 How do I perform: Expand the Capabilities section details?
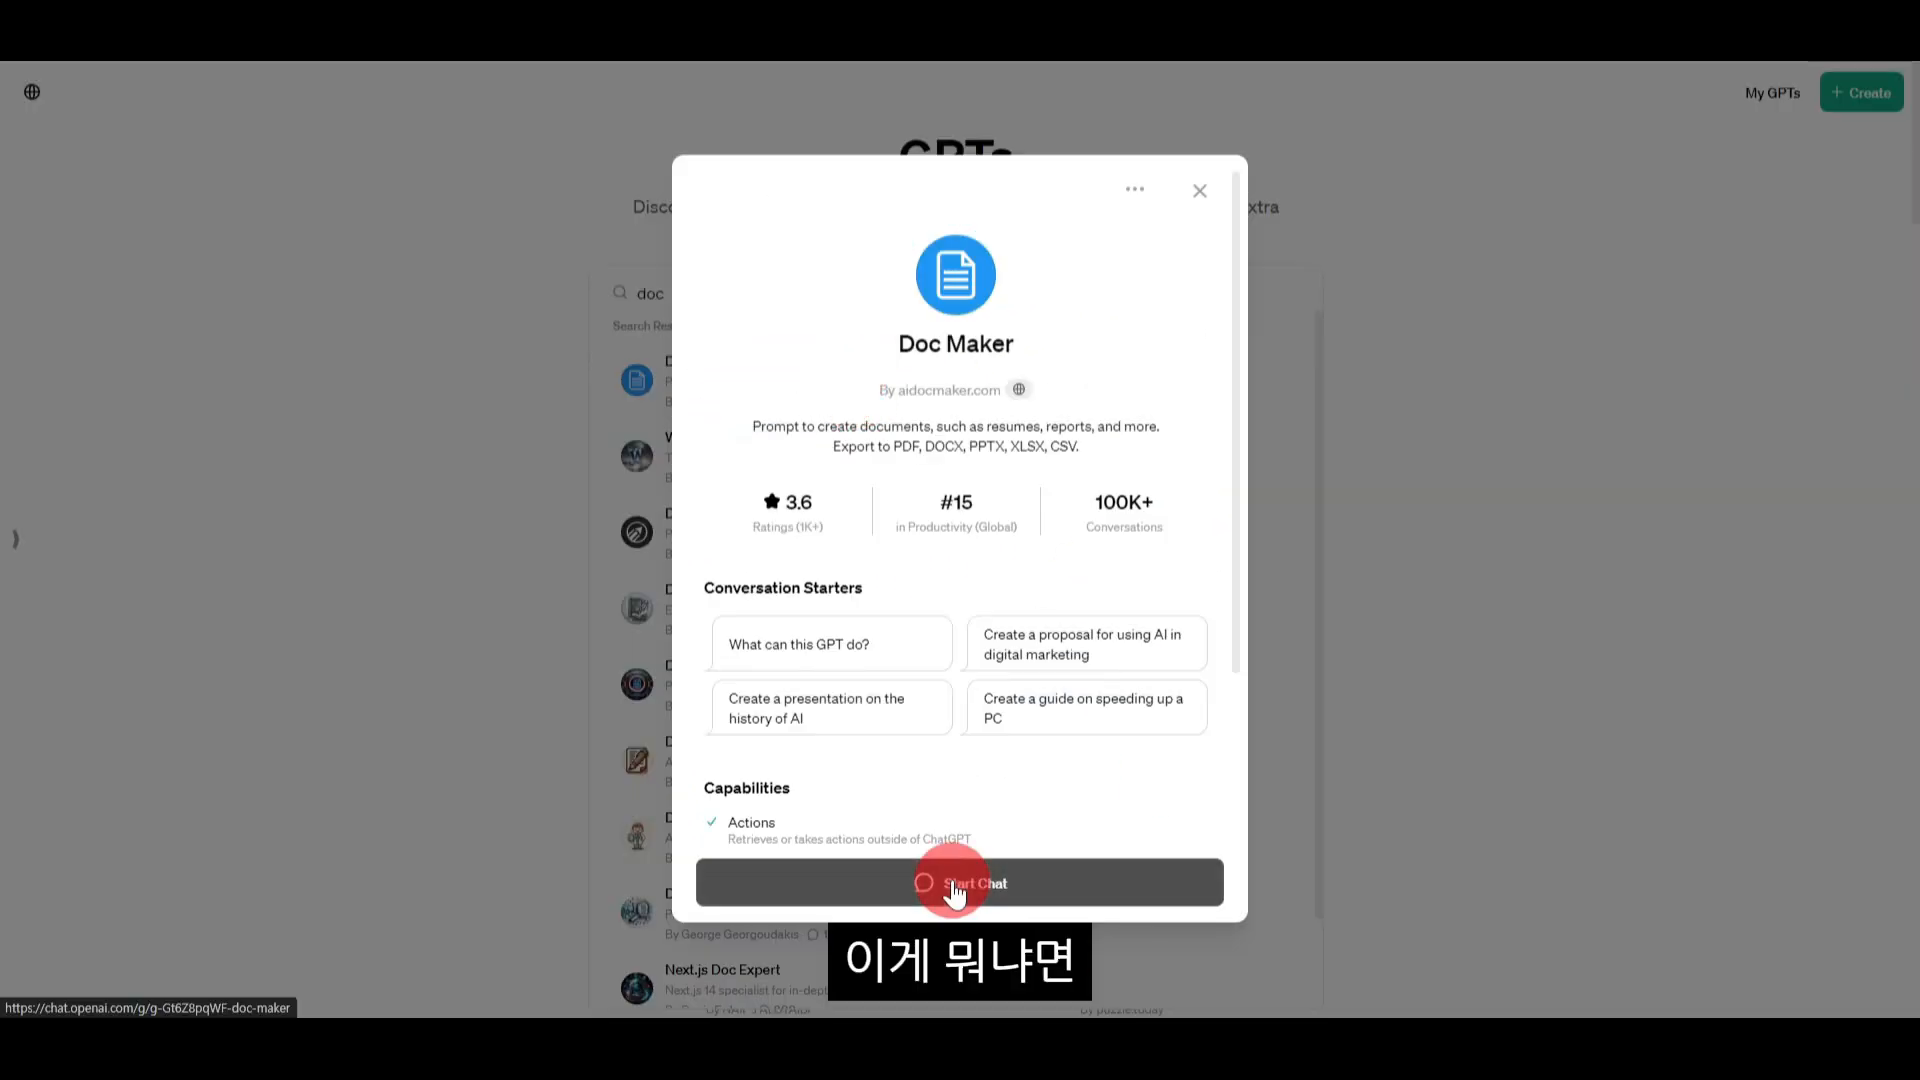pyautogui.click(x=745, y=787)
